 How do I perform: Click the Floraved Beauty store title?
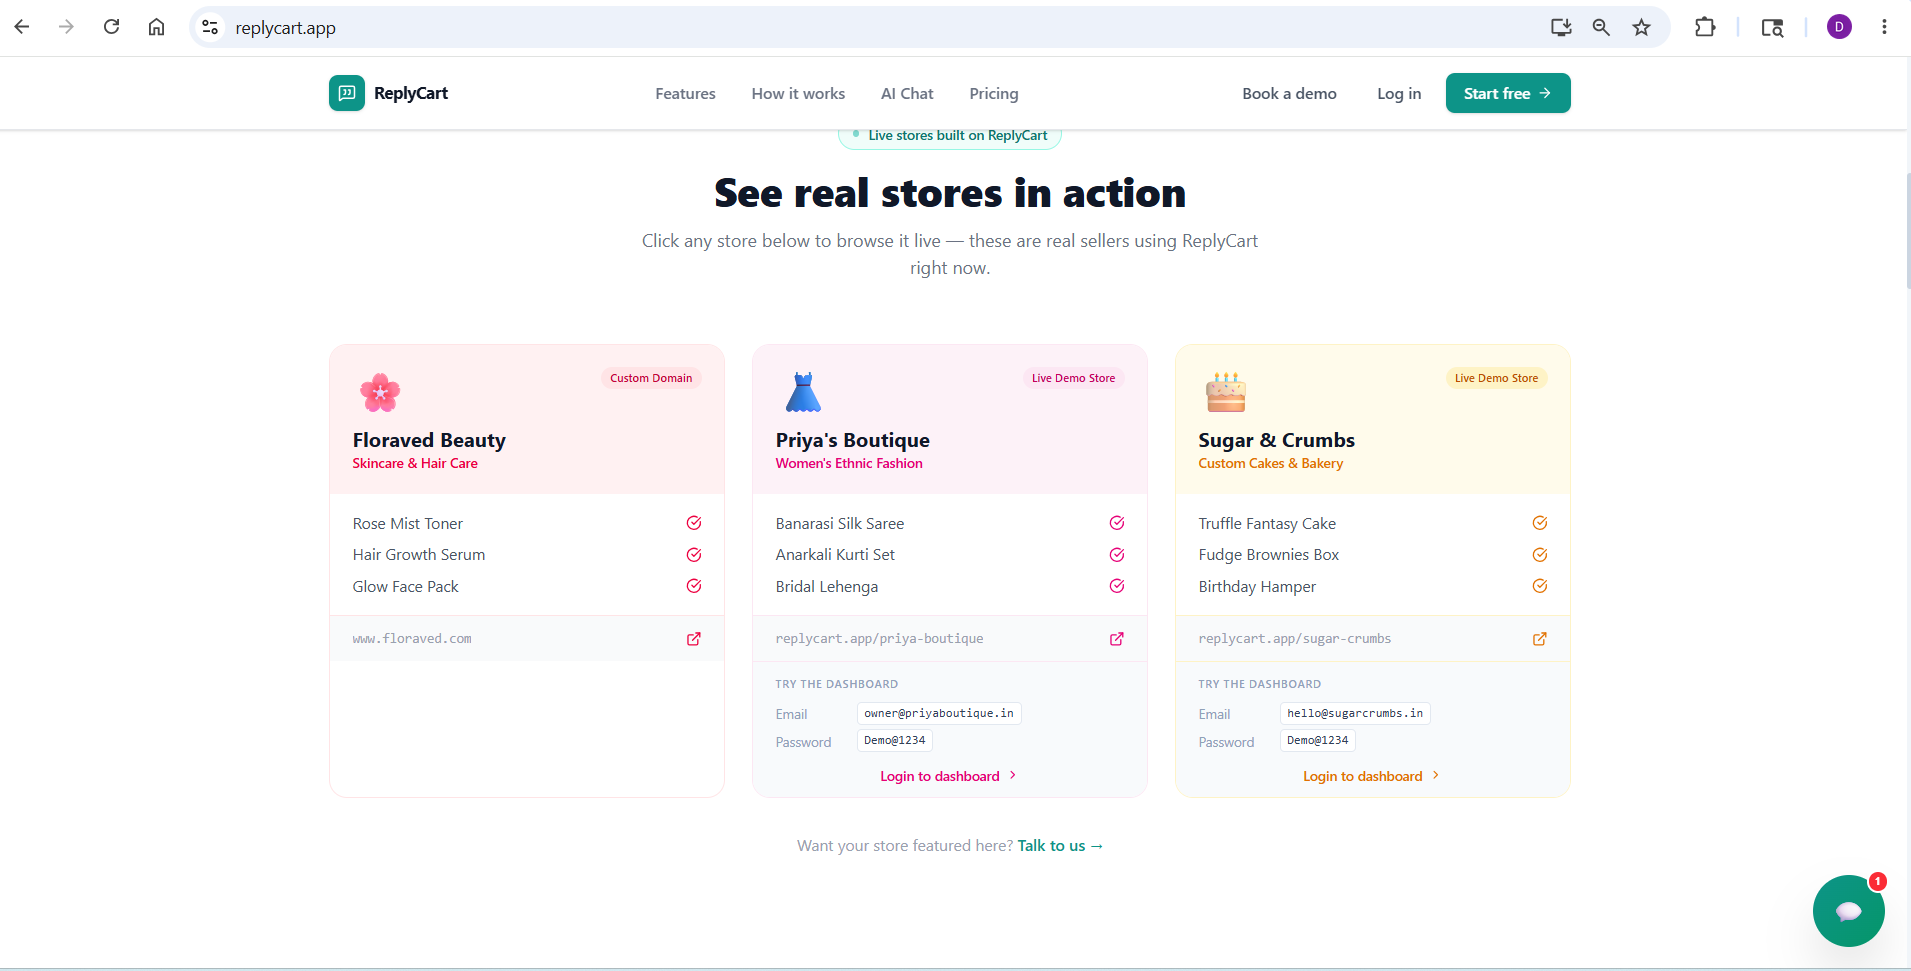pyautogui.click(x=429, y=440)
